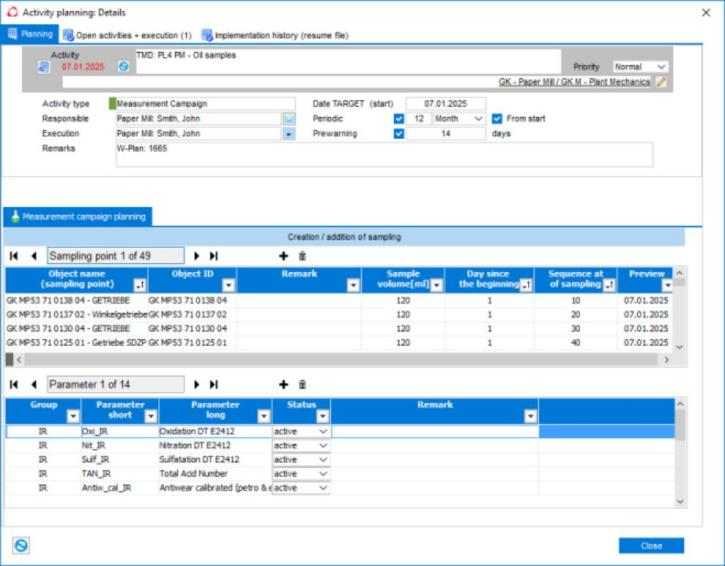The height and width of the screenshot is (566, 725).
Task: Open GK - Paper Mill / GK M - Plant Mechanics link
Action: click(574, 82)
